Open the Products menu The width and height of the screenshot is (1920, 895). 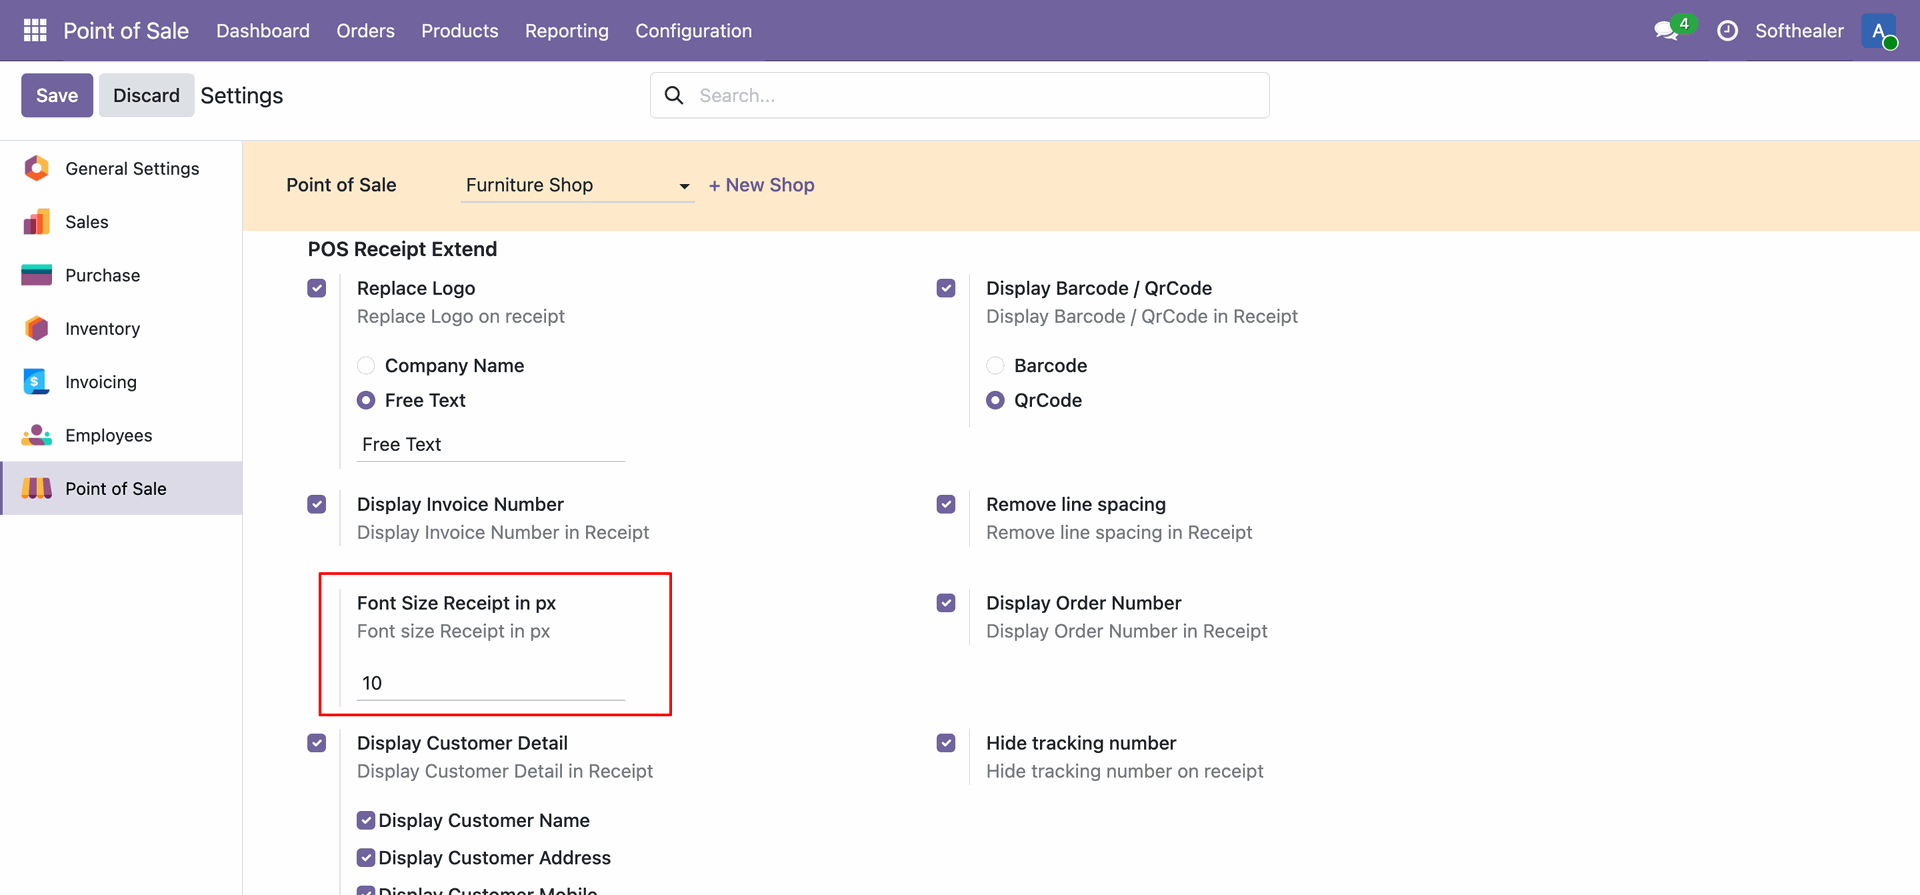pyautogui.click(x=460, y=31)
